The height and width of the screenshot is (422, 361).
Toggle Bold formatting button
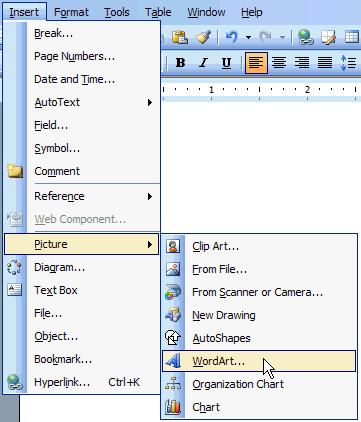point(180,63)
